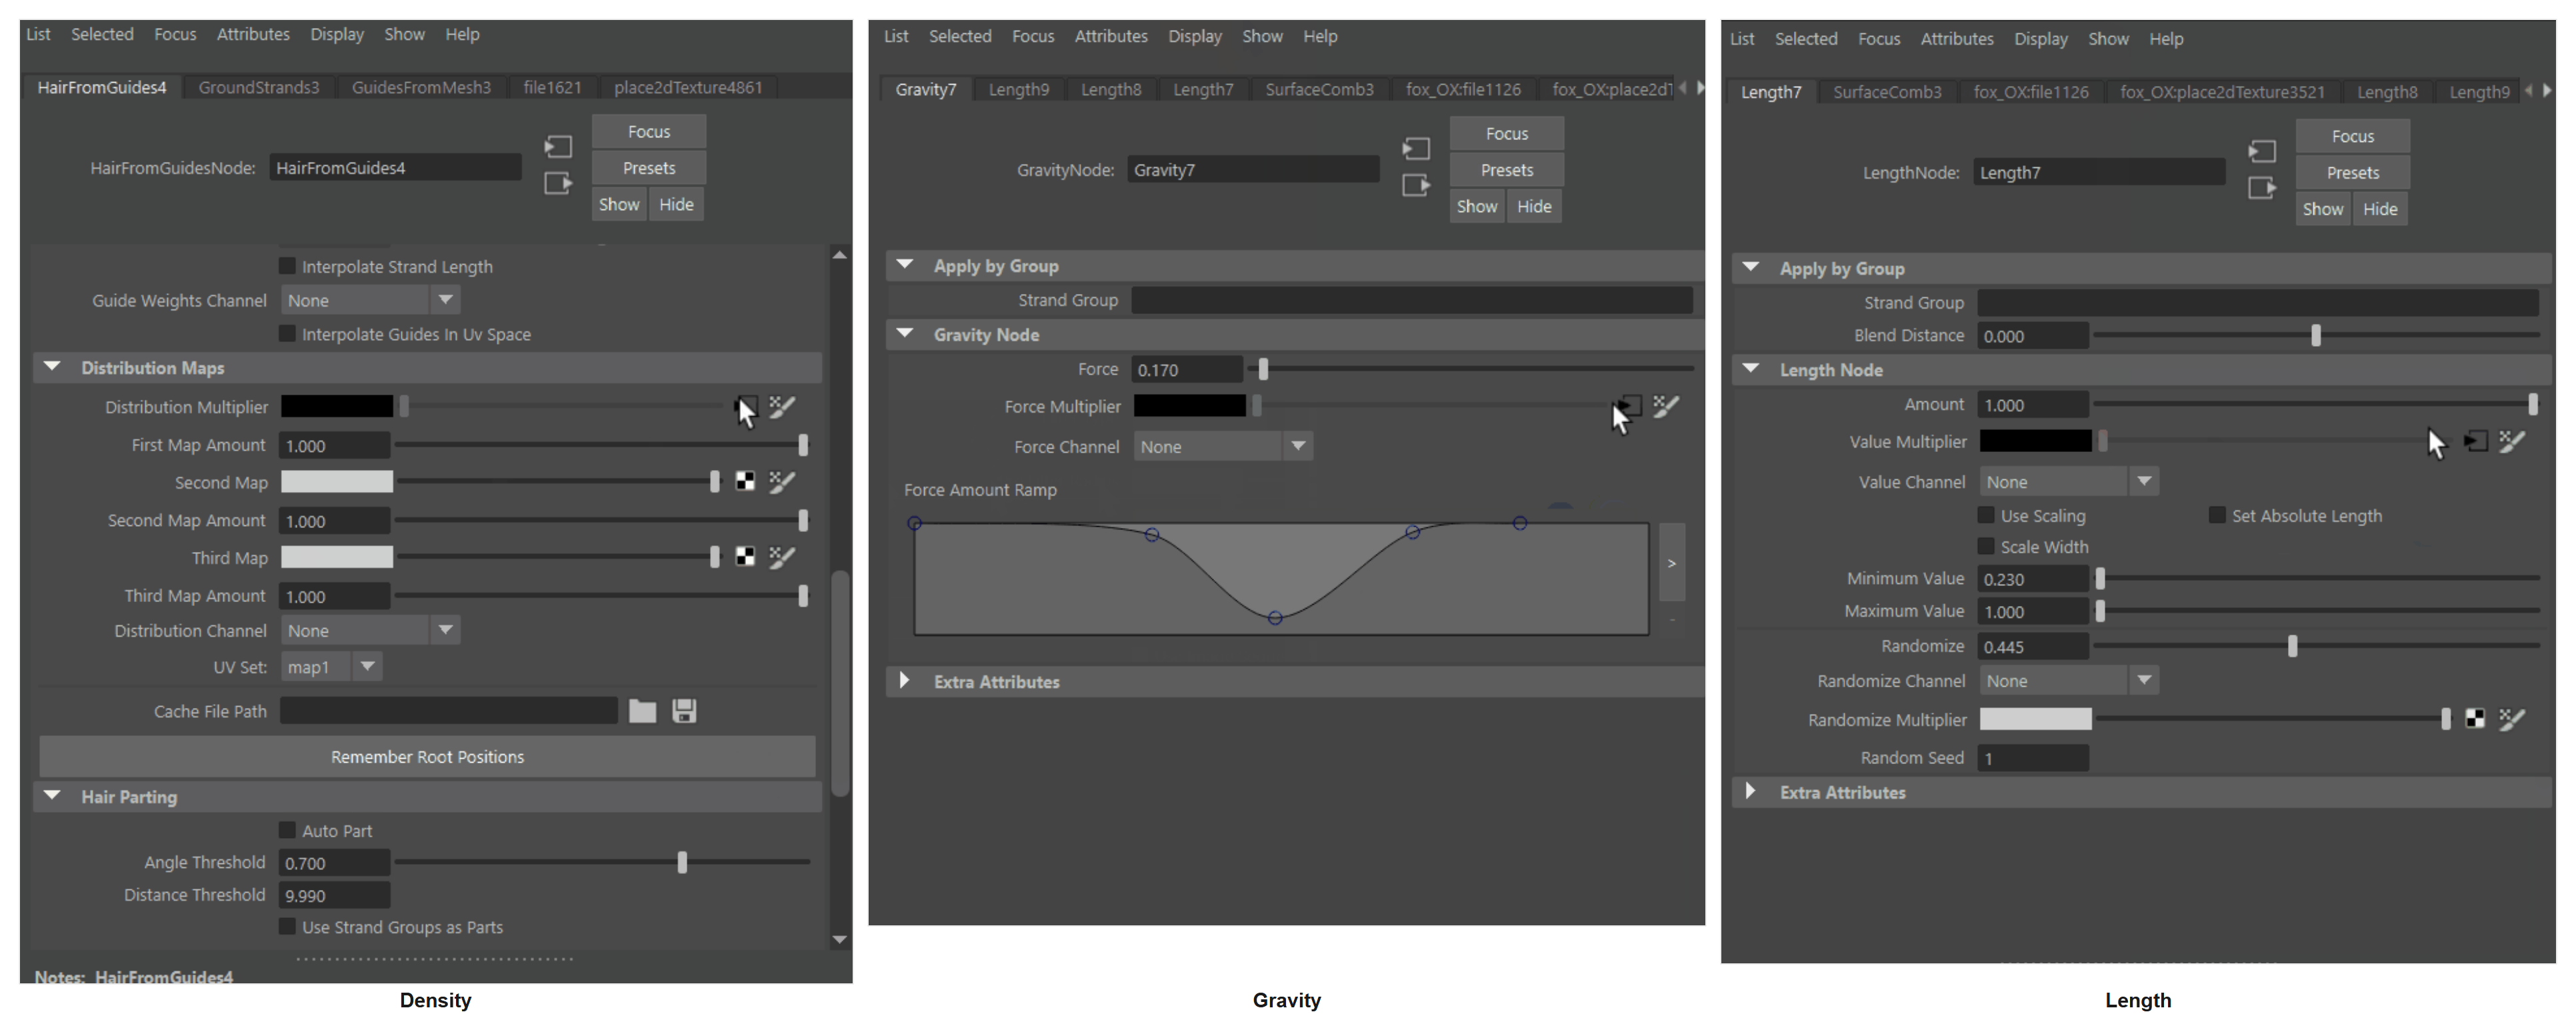Click paint brush icon beside Distribution Multiplier
This screenshot has width=2576, height=1026.
coord(782,407)
